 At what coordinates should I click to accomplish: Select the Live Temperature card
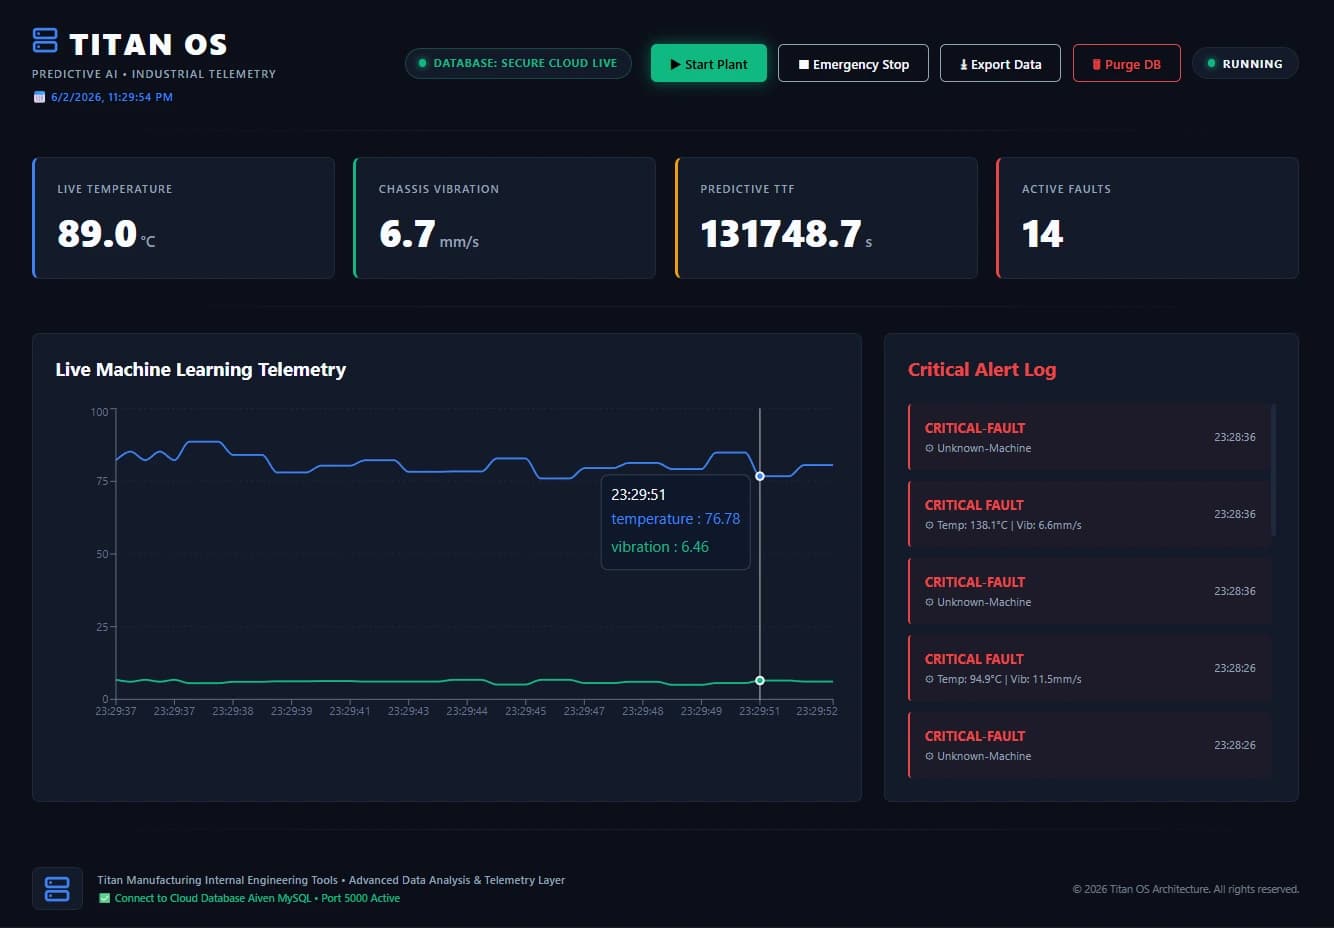183,218
